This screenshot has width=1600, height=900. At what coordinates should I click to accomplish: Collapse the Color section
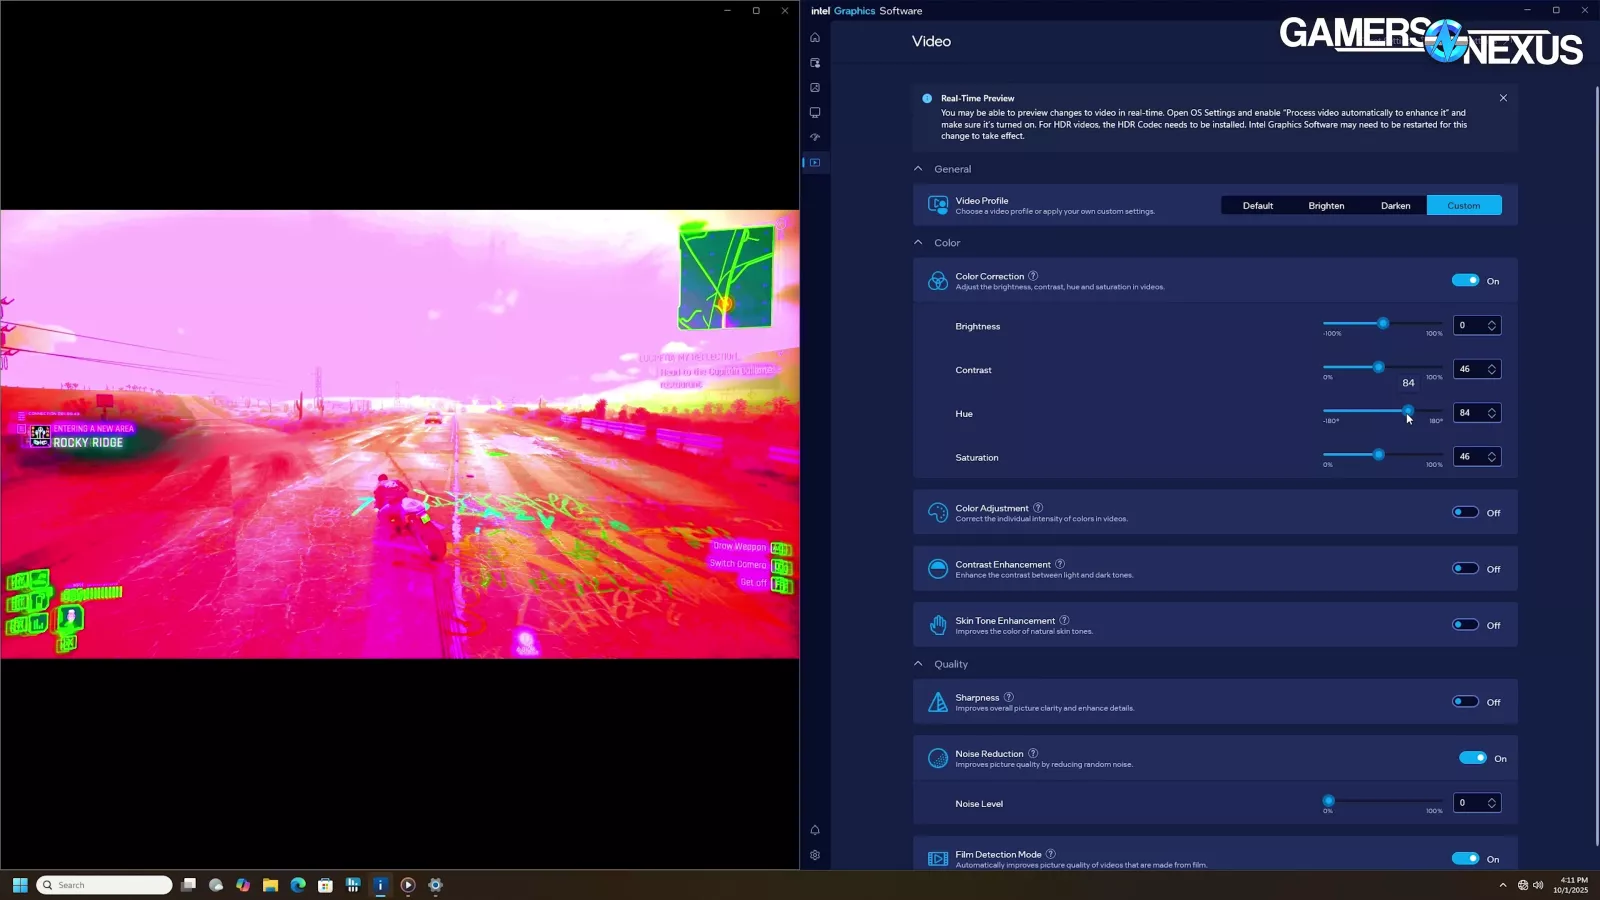pyautogui.click(x=918, y=243)
